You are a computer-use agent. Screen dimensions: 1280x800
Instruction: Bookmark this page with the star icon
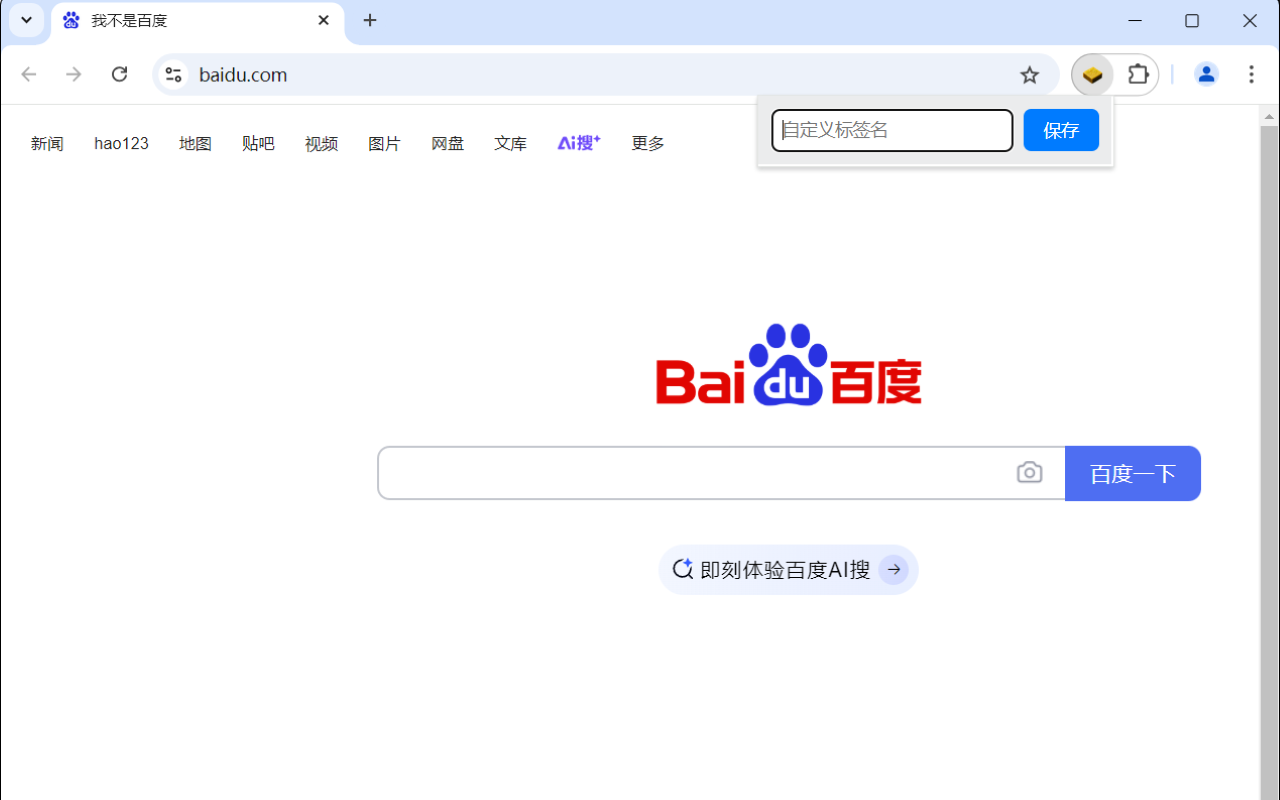coord(1030,74)
